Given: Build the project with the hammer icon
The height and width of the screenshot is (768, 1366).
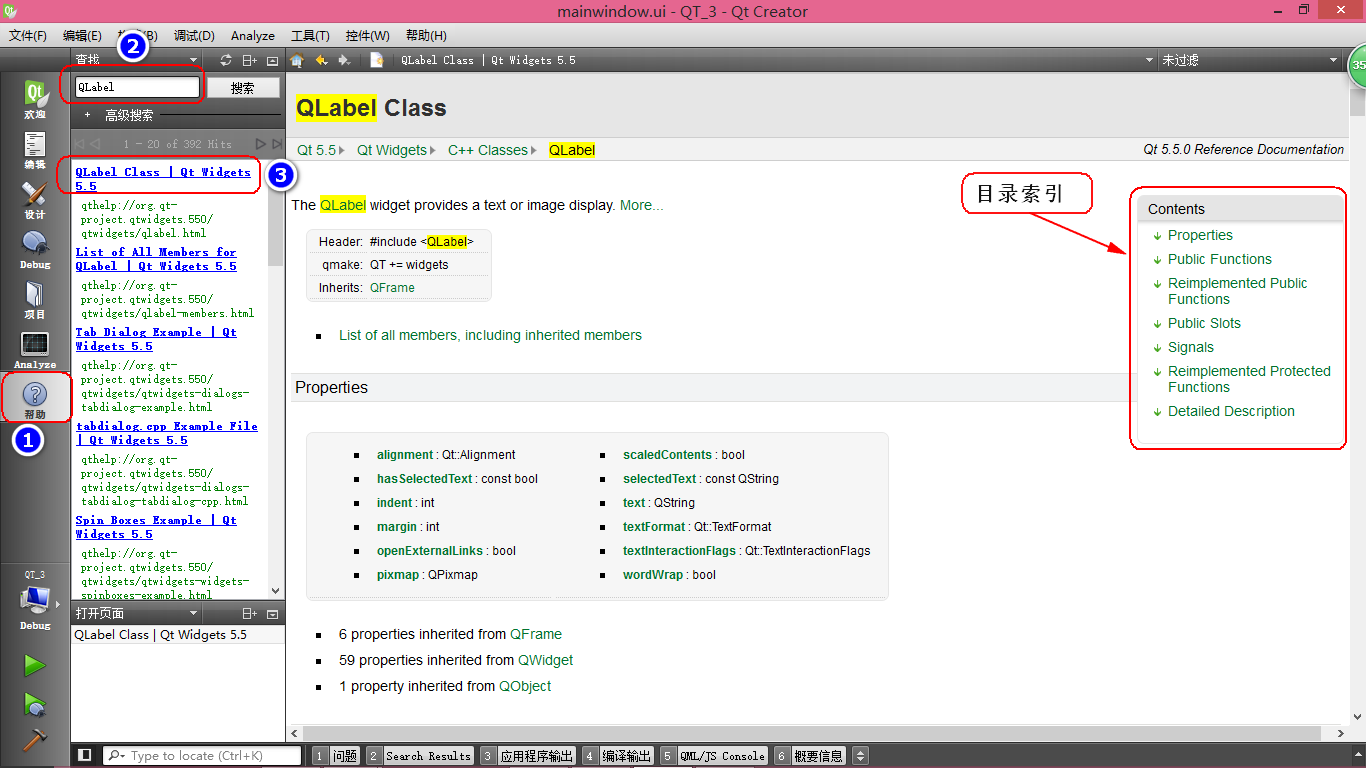Looking at the screenshot, I should click(x=35, y=739).
